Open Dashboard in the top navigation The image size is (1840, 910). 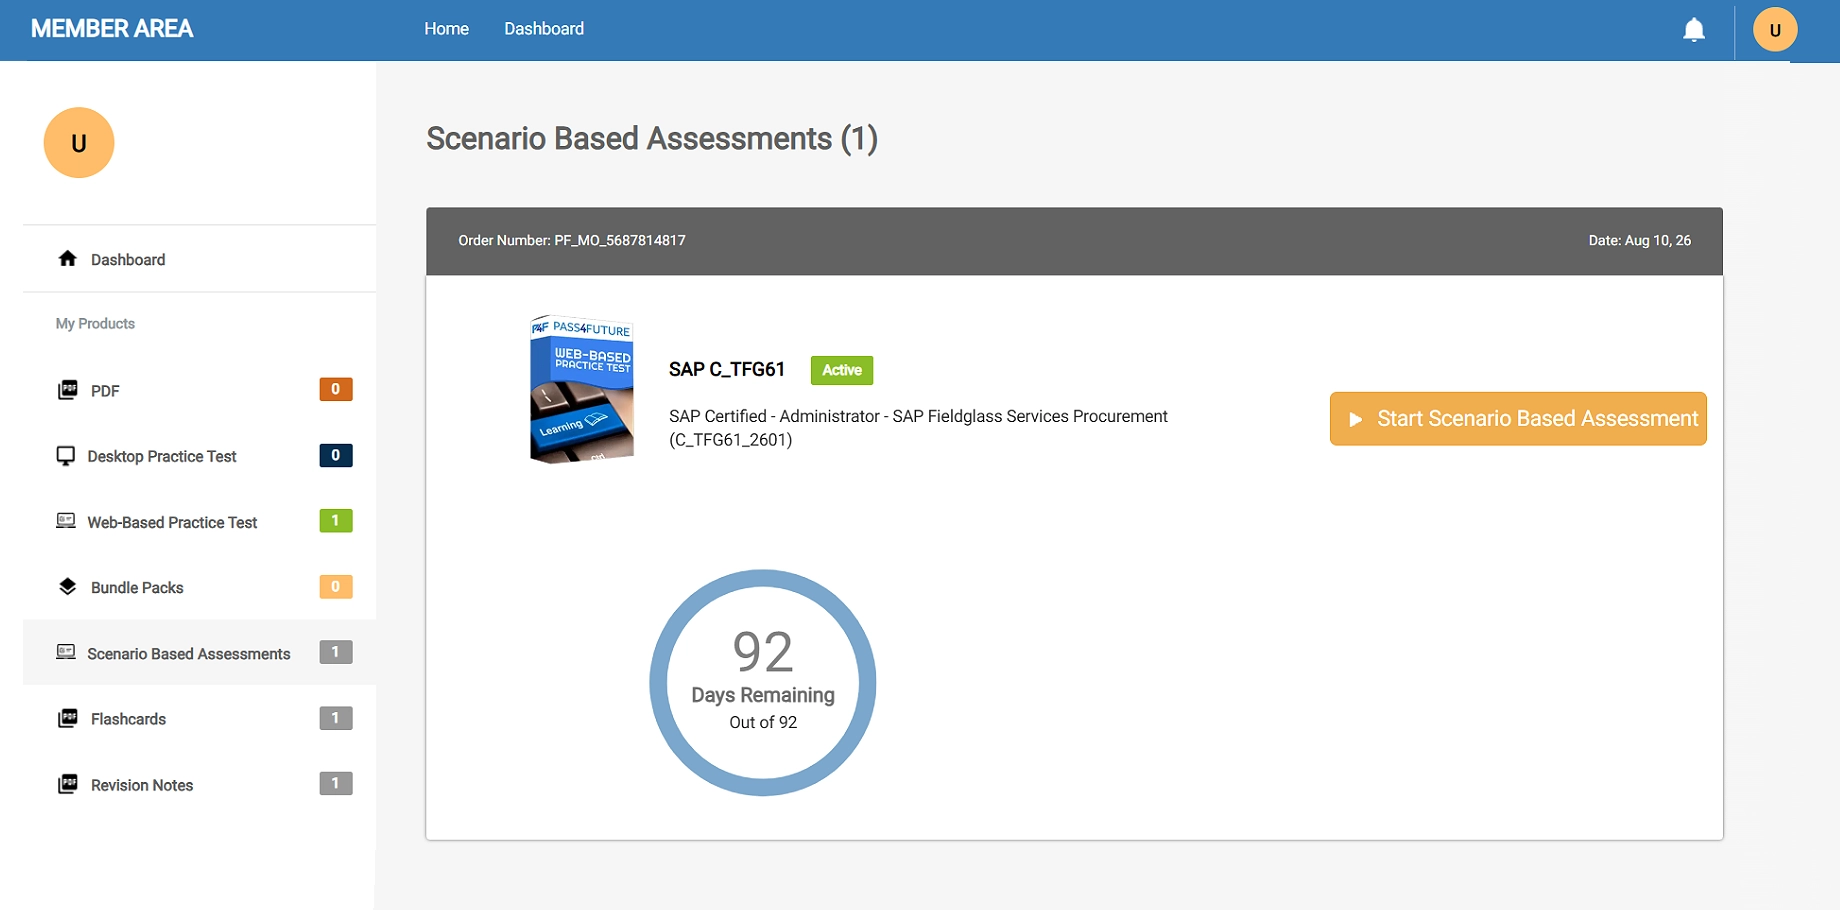(x=544, y=29)
